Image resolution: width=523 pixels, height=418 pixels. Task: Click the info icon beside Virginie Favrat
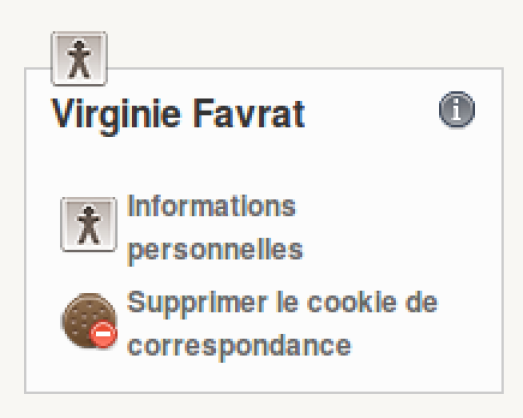(x=457, y=109)
